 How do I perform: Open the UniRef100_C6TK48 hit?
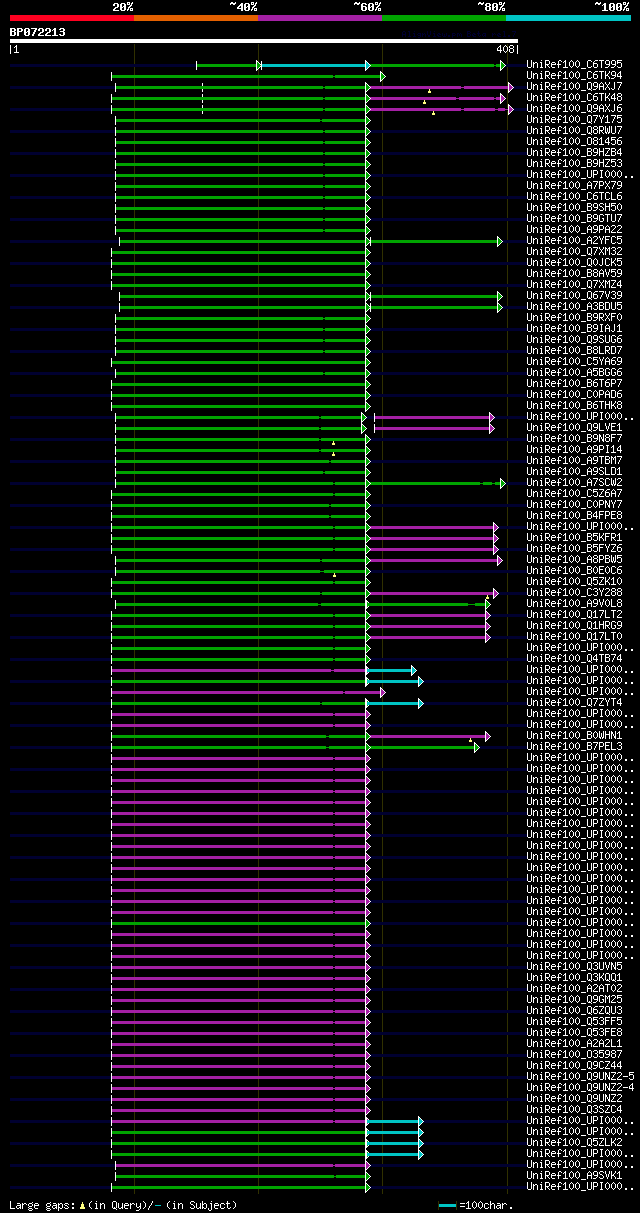[x=574, y=97]
